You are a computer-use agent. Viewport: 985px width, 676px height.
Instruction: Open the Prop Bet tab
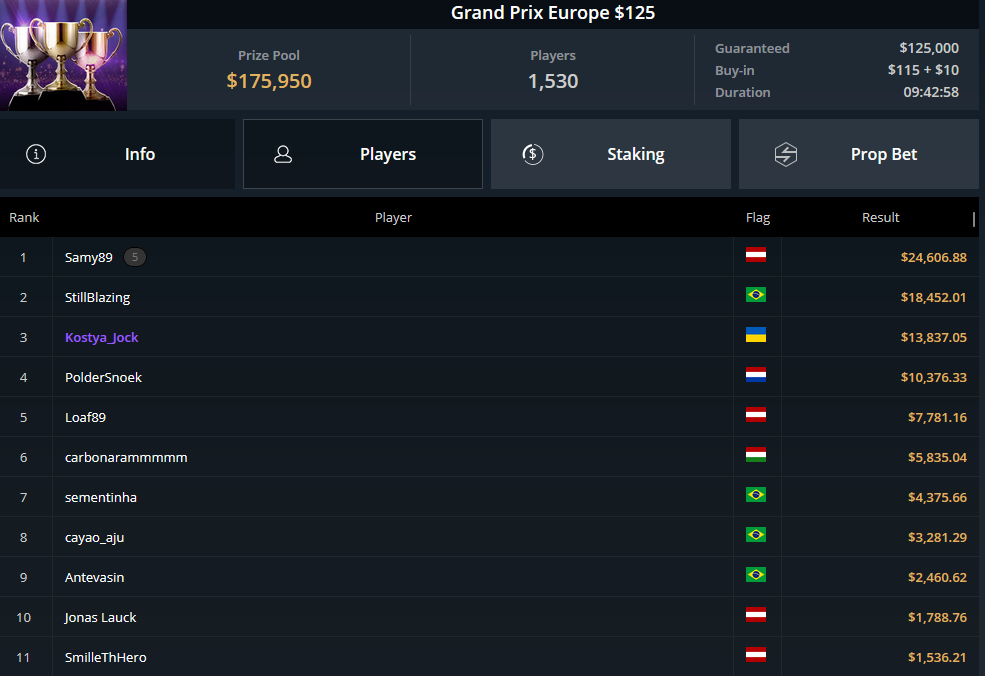tap(859, 154)
